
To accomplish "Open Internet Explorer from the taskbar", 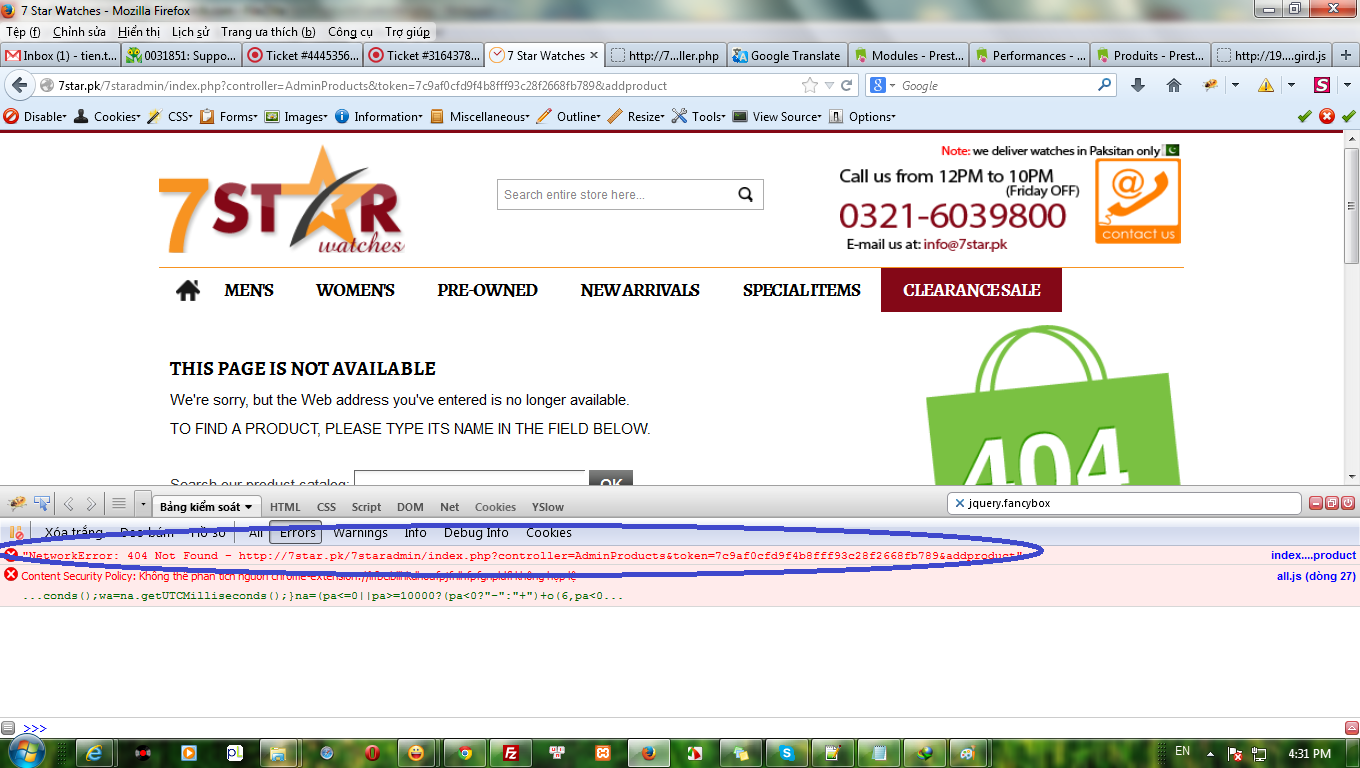I will point(96,753).
